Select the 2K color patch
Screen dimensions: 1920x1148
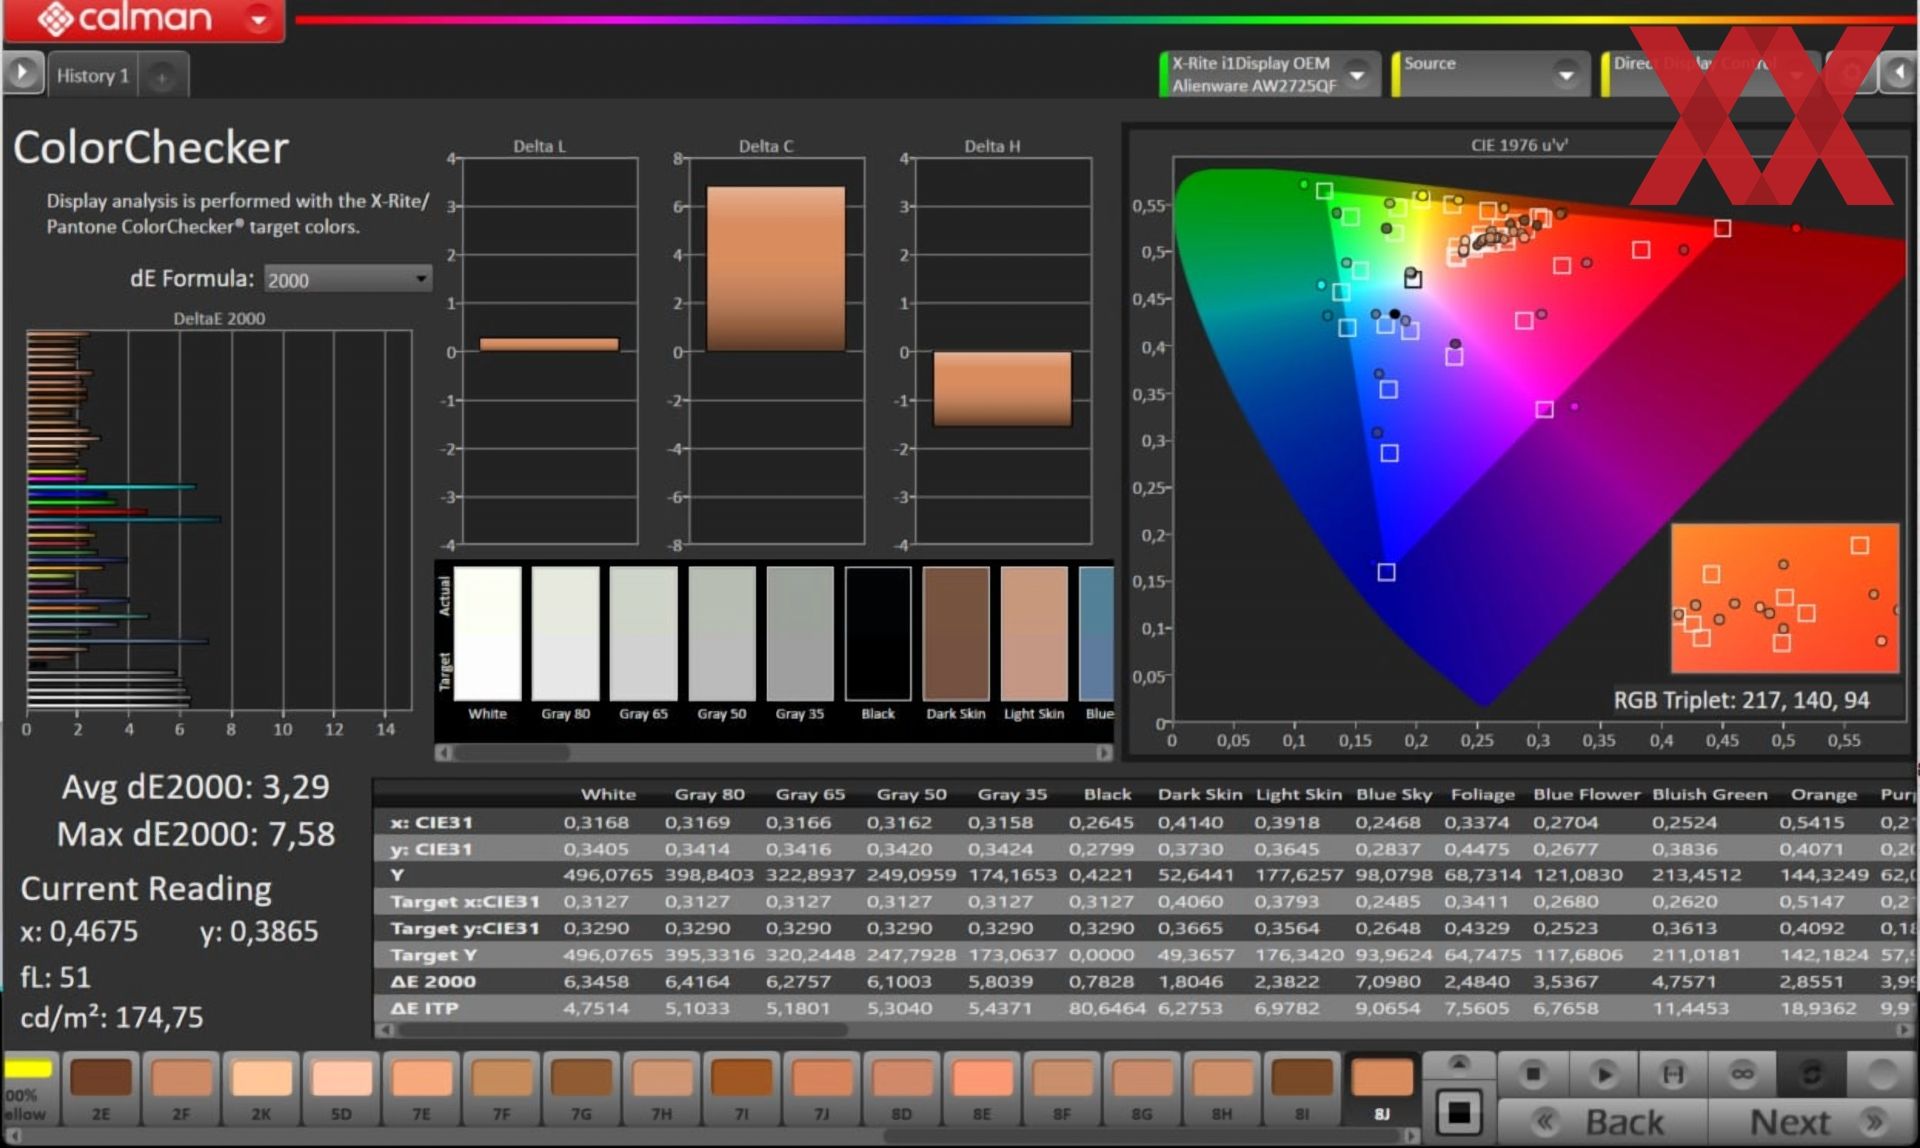261,1089
